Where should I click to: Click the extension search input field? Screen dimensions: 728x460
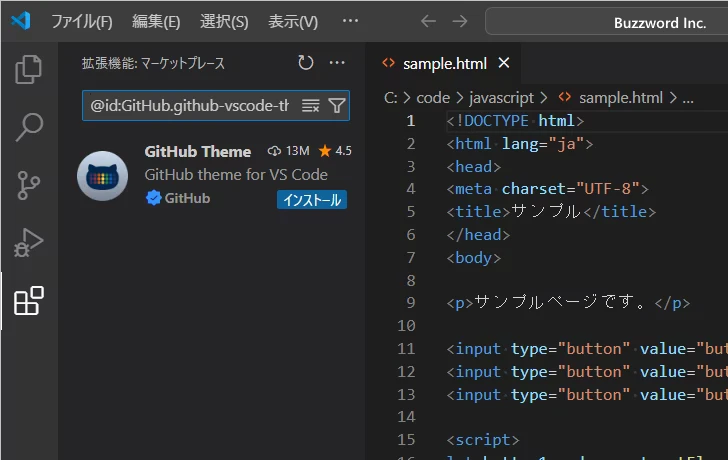pyautogui.click(x=190, y=105)
